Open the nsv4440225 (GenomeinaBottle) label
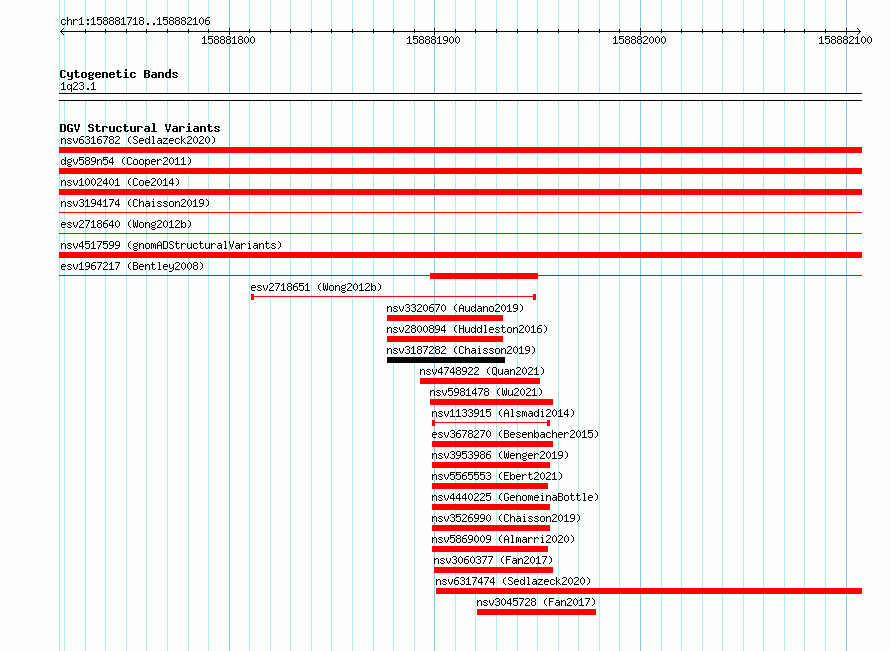 click(515, 497)
